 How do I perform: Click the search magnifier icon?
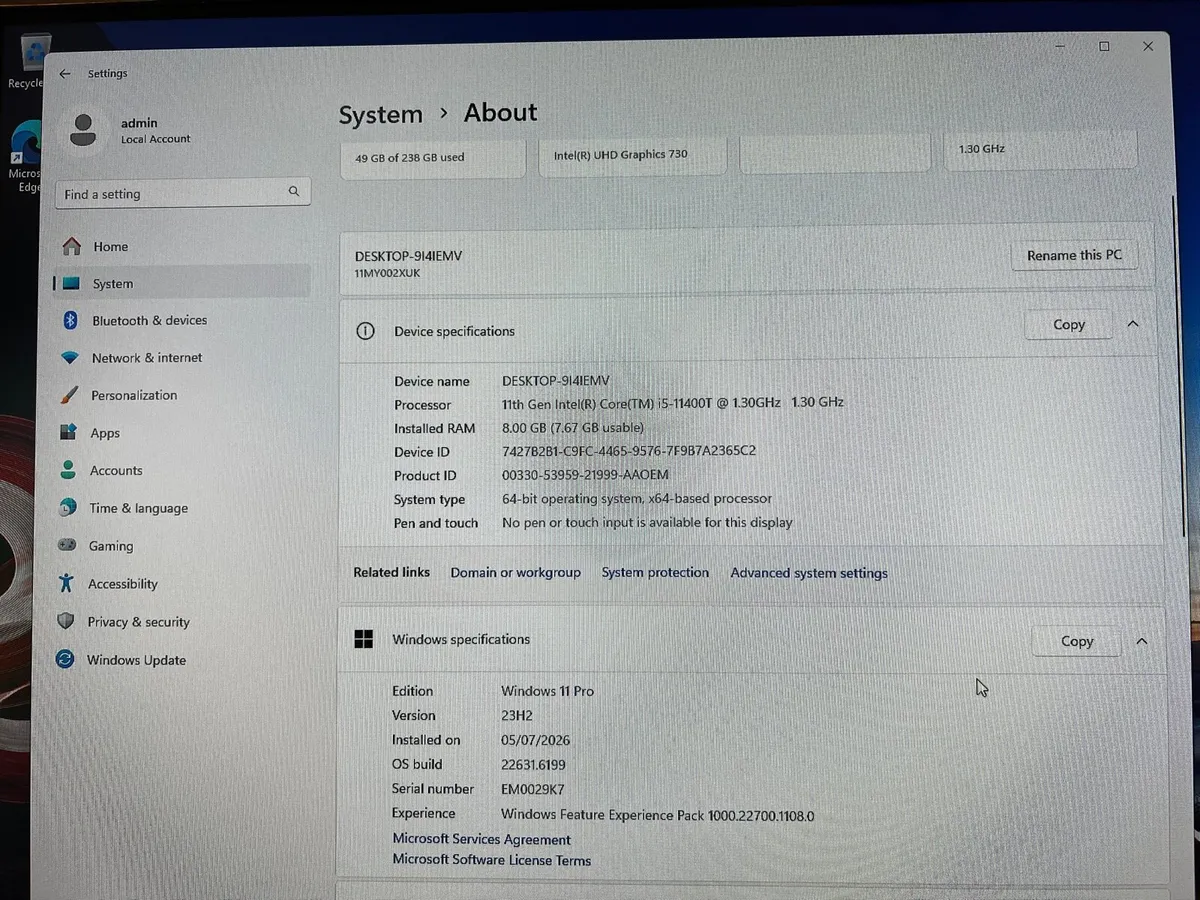(294, 191)
